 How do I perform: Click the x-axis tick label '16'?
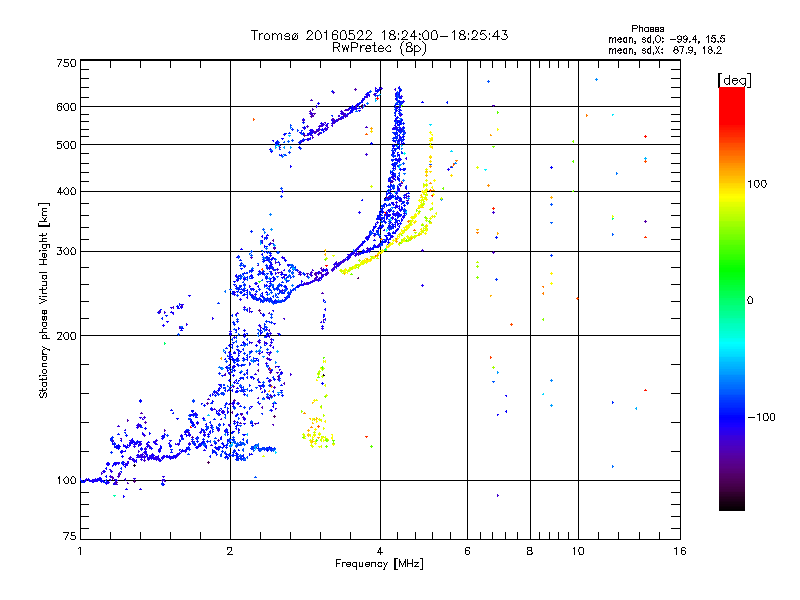[x=680, y=551]
